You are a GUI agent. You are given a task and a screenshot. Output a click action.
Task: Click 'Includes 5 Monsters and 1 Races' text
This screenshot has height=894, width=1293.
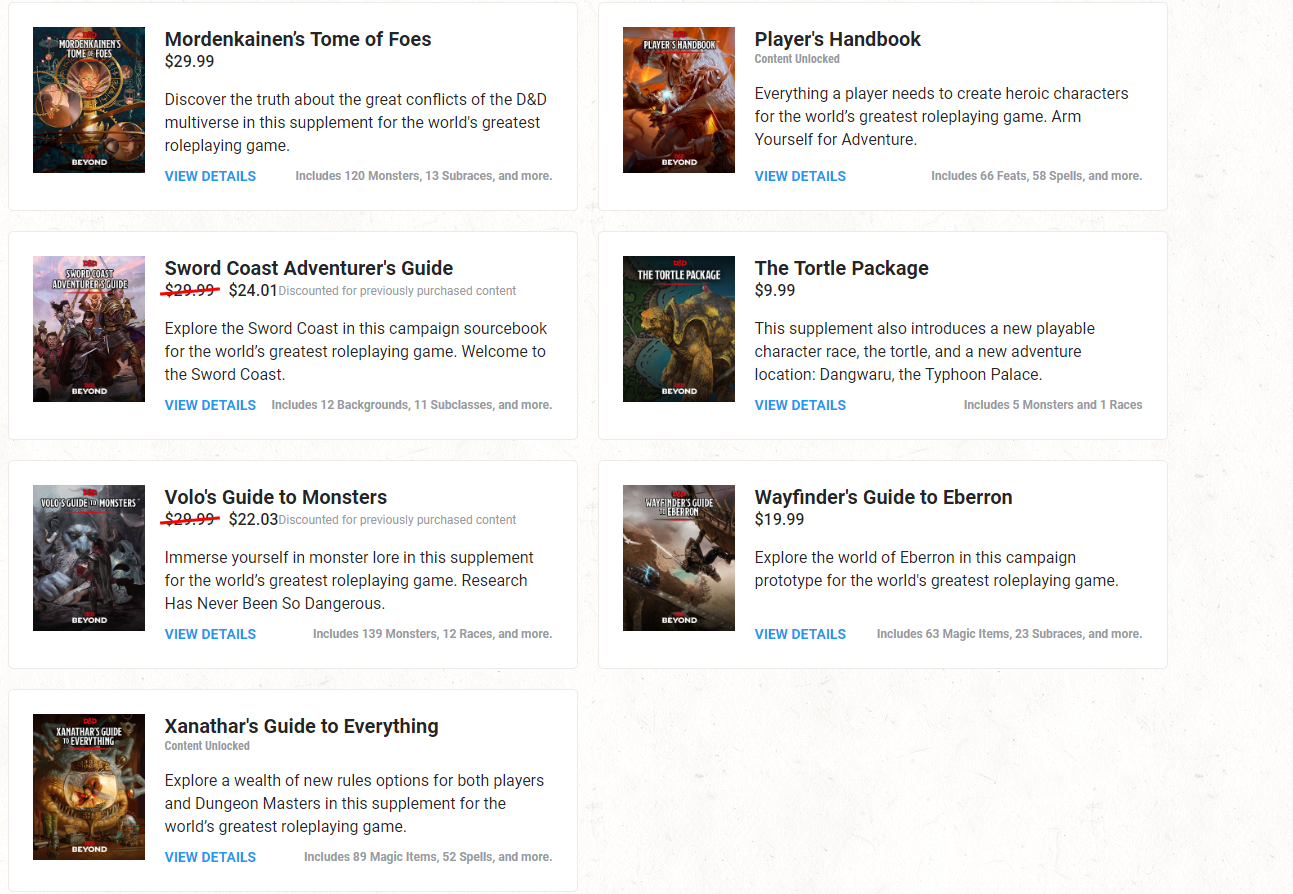1053,405
